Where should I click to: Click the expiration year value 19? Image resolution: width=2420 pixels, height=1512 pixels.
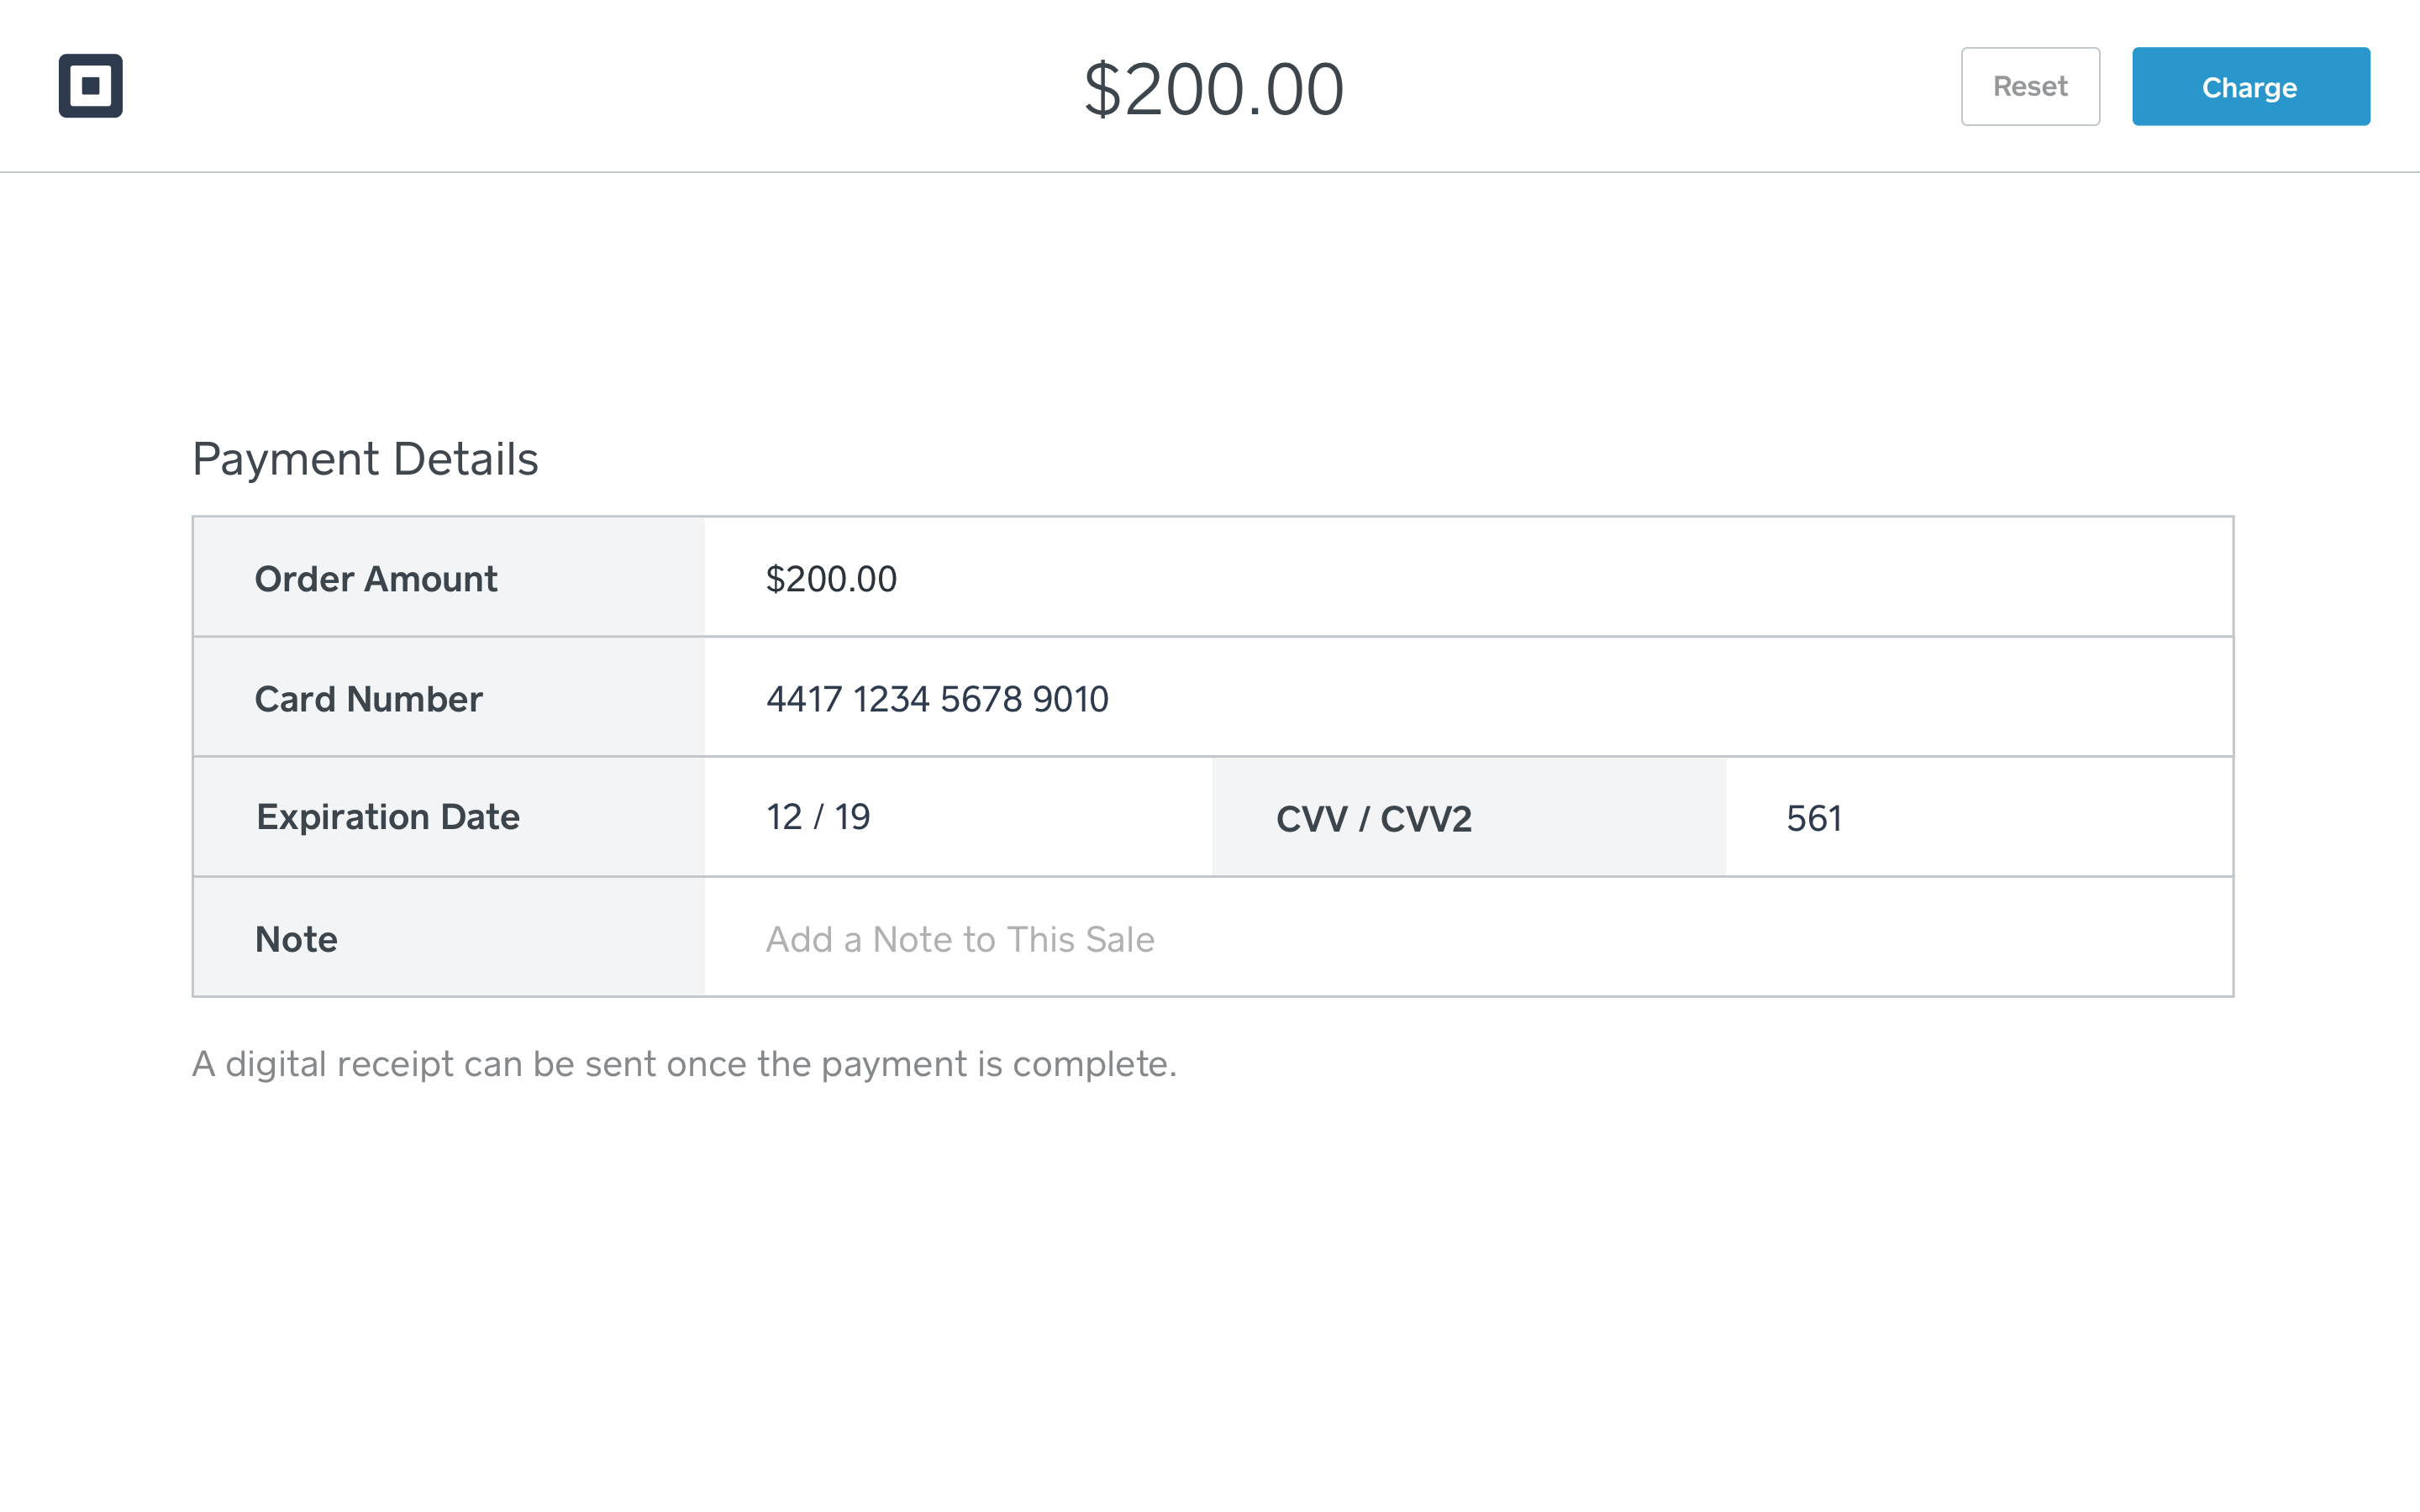[852, 817]
